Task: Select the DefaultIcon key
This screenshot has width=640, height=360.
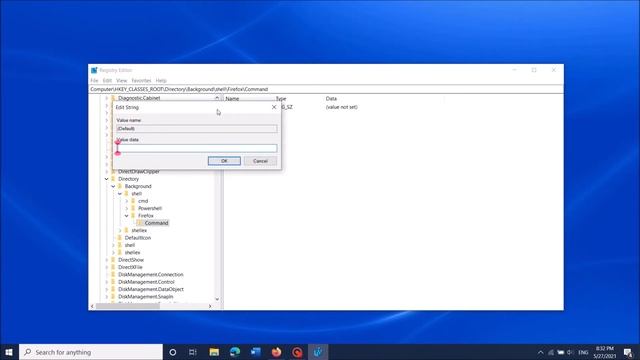Action: click(138, 238)
